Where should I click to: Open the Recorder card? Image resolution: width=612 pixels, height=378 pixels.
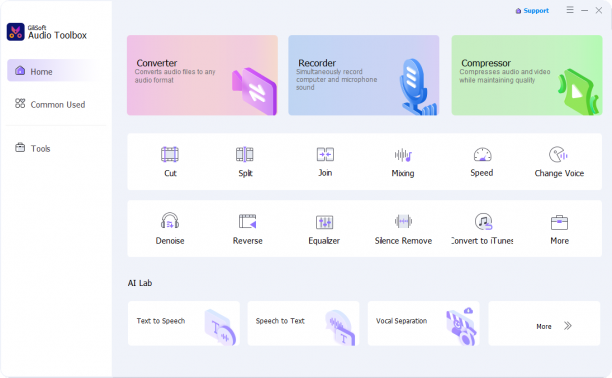pyautogui.click(x=363, y=75)
